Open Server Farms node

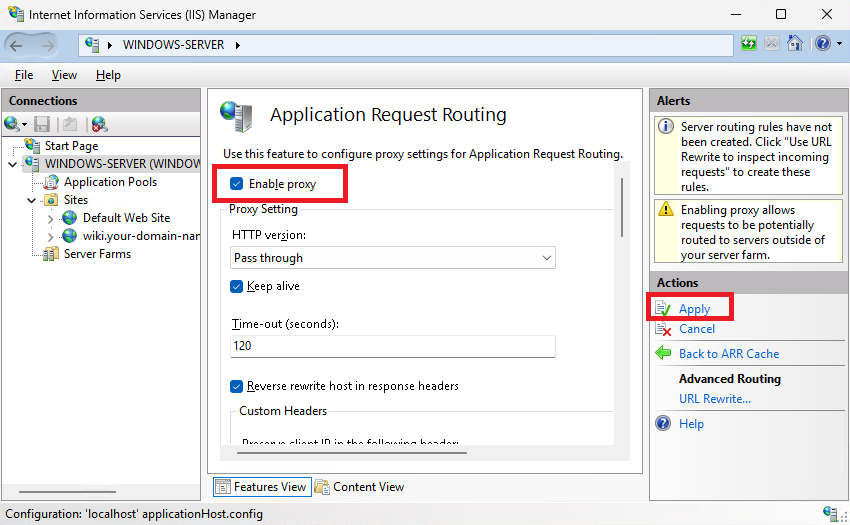[x=97, y=254]
